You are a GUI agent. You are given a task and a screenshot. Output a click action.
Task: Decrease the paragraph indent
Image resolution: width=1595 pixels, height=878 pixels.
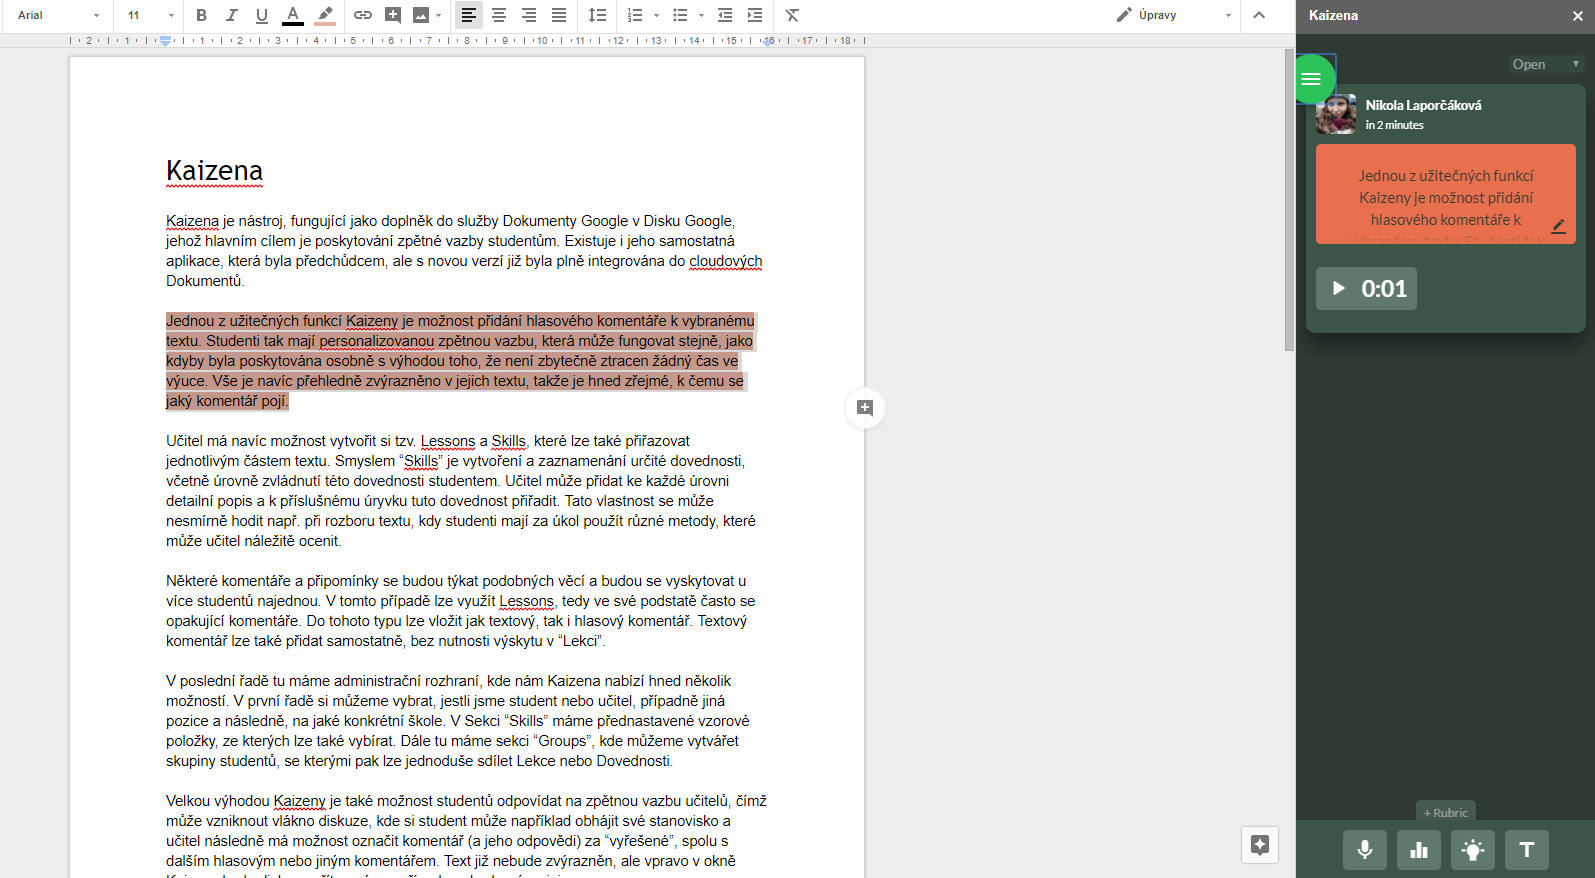point(725,15)
